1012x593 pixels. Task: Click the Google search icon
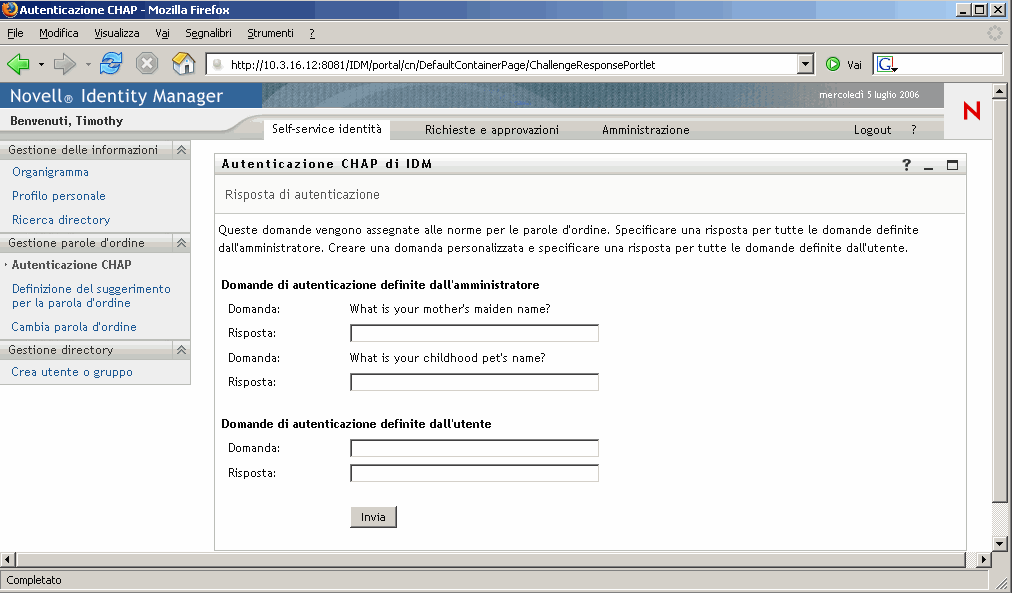[x=886, y=63]
